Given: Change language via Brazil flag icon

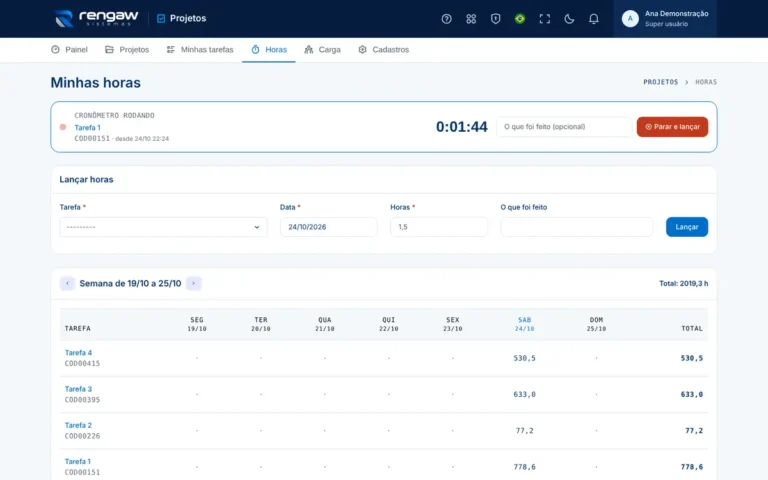Looking at the screenshot, I should (x=520, y=19).
